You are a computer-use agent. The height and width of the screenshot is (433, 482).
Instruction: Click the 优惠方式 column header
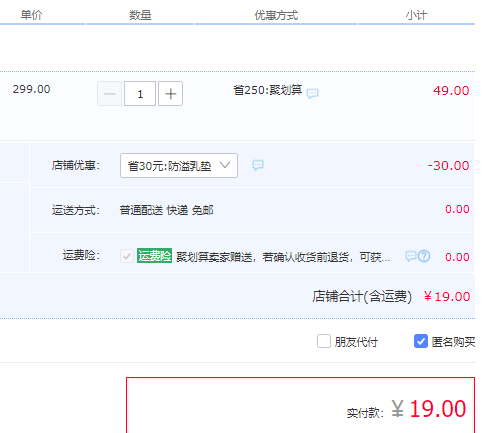click(276, 15)
